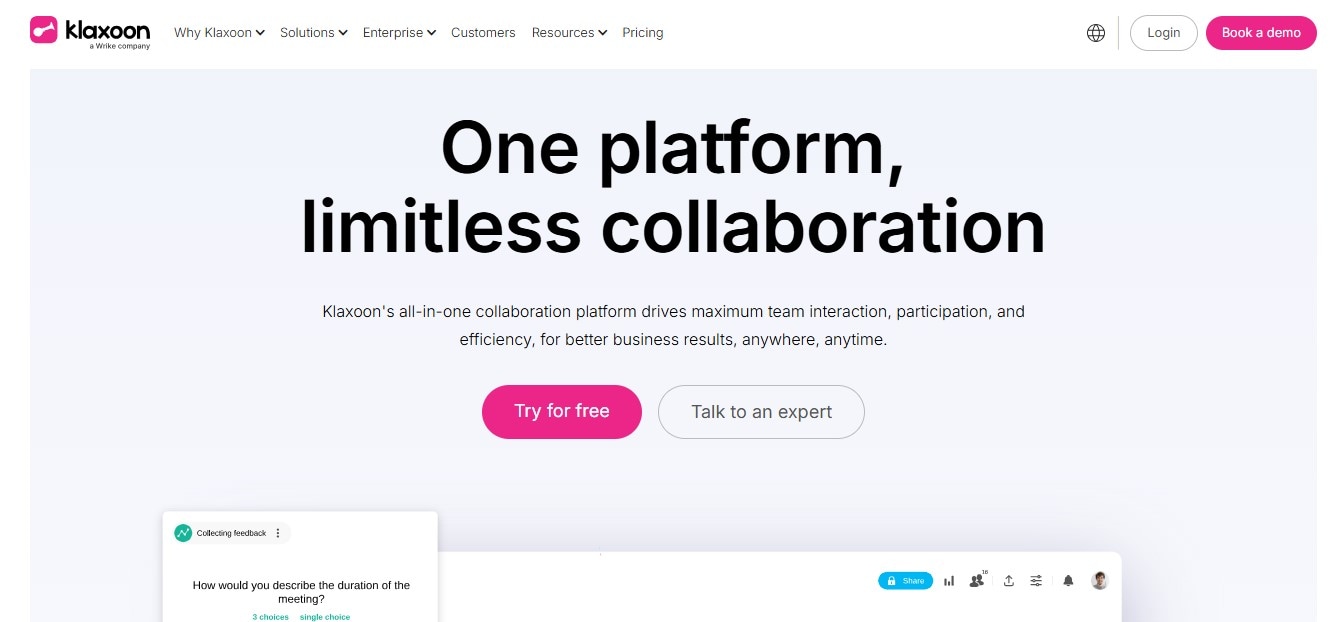1342x622 pixels.
Task: Click the bar chart icon in board toolbar
Action: pos(949,581)
